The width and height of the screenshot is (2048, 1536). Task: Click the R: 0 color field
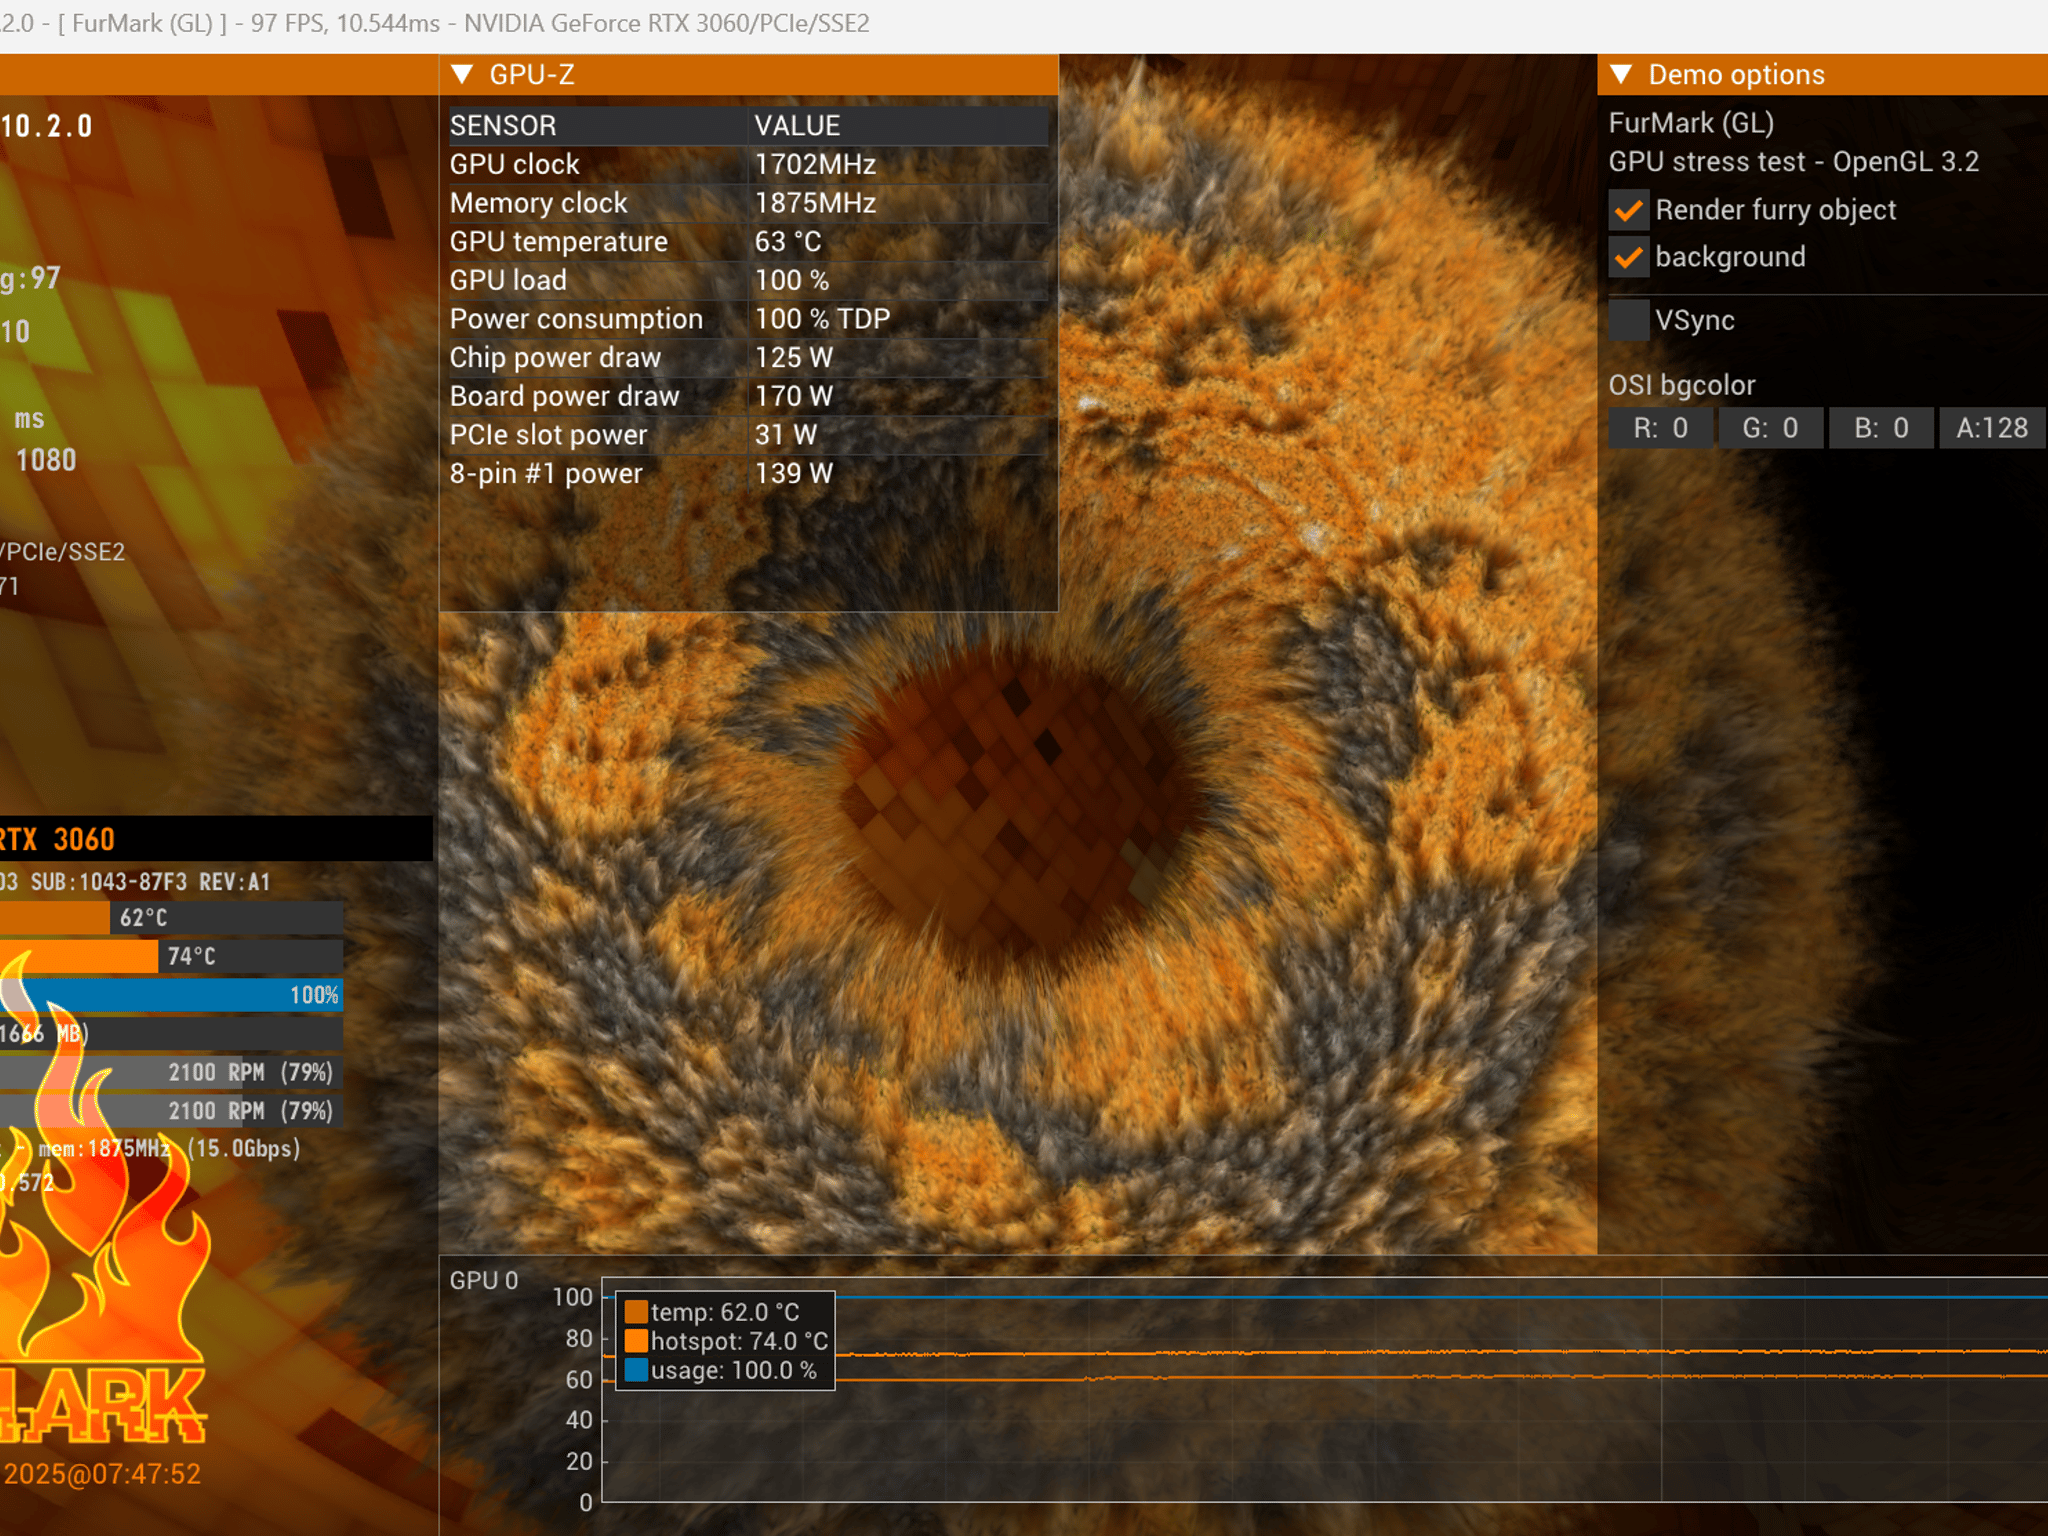pyautogui.click(x=1660, y=428)
